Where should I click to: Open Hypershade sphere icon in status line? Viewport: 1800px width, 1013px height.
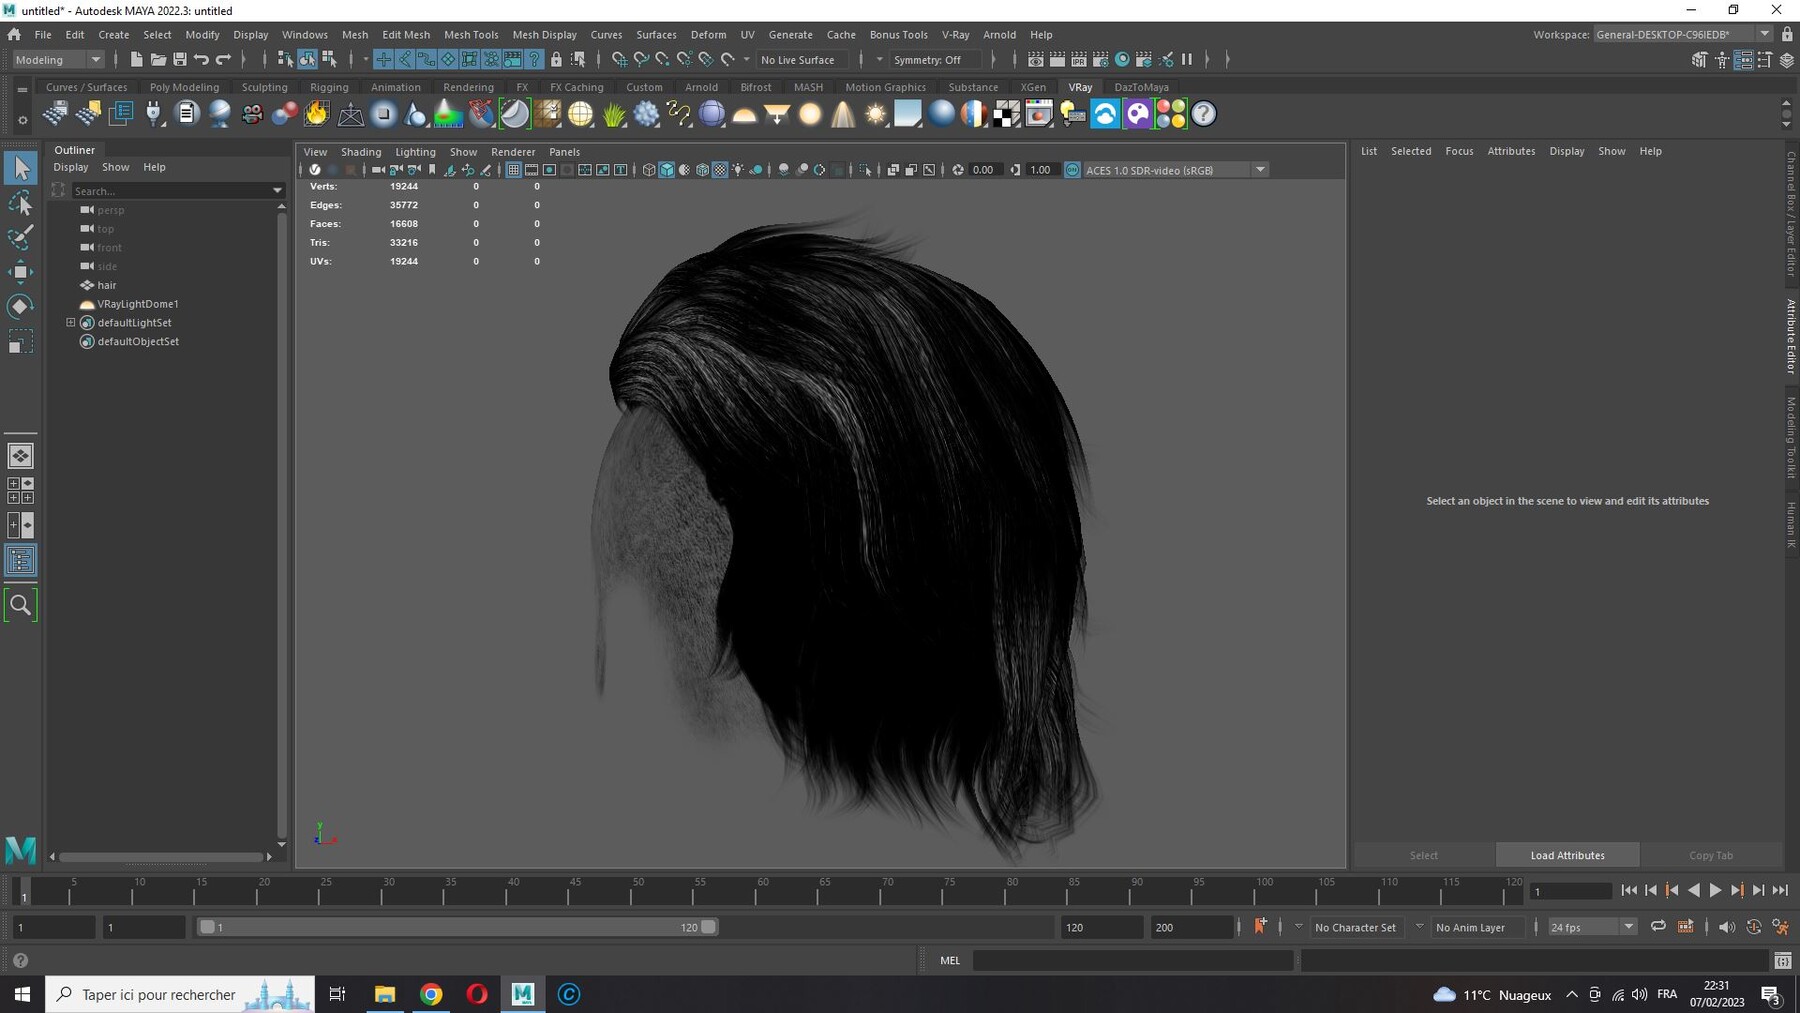click(1122, 60)
